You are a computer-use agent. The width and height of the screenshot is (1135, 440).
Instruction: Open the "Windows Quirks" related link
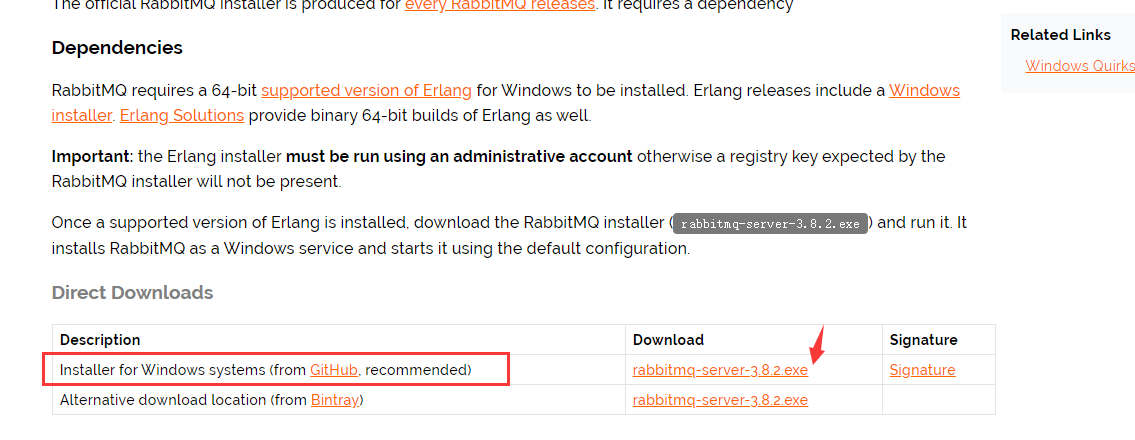pos(1079,66)
